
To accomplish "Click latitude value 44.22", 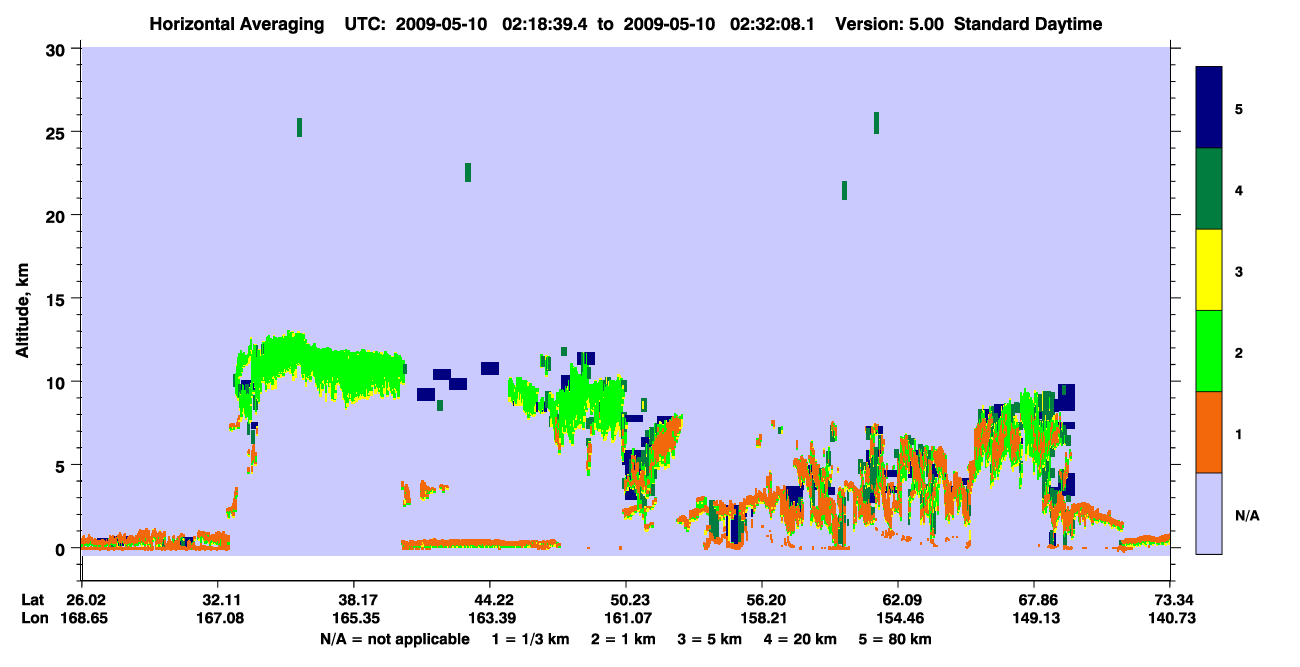I will click(493, 600).
